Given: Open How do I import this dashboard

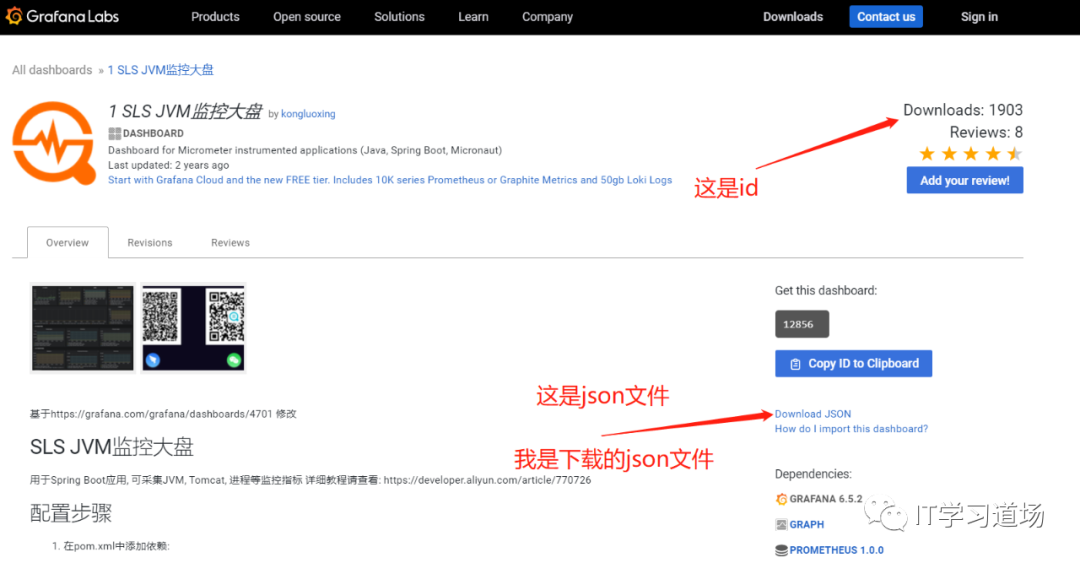Looking at the screenshot, I should coord(851,429).
